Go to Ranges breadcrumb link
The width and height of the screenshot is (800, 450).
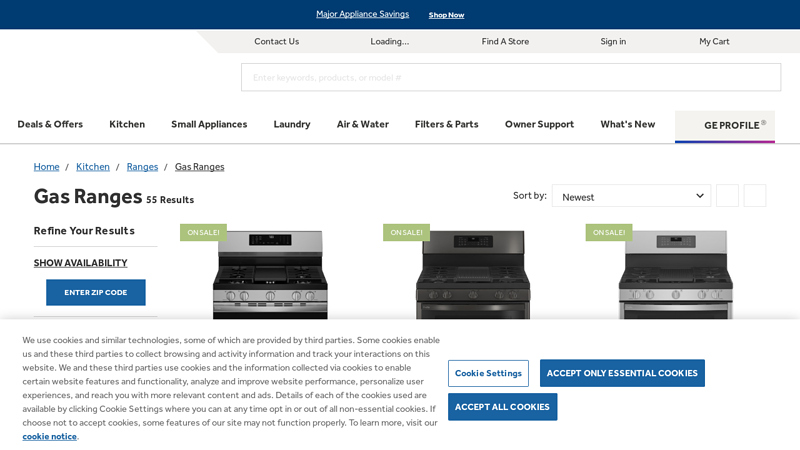(x=142, y=167)
